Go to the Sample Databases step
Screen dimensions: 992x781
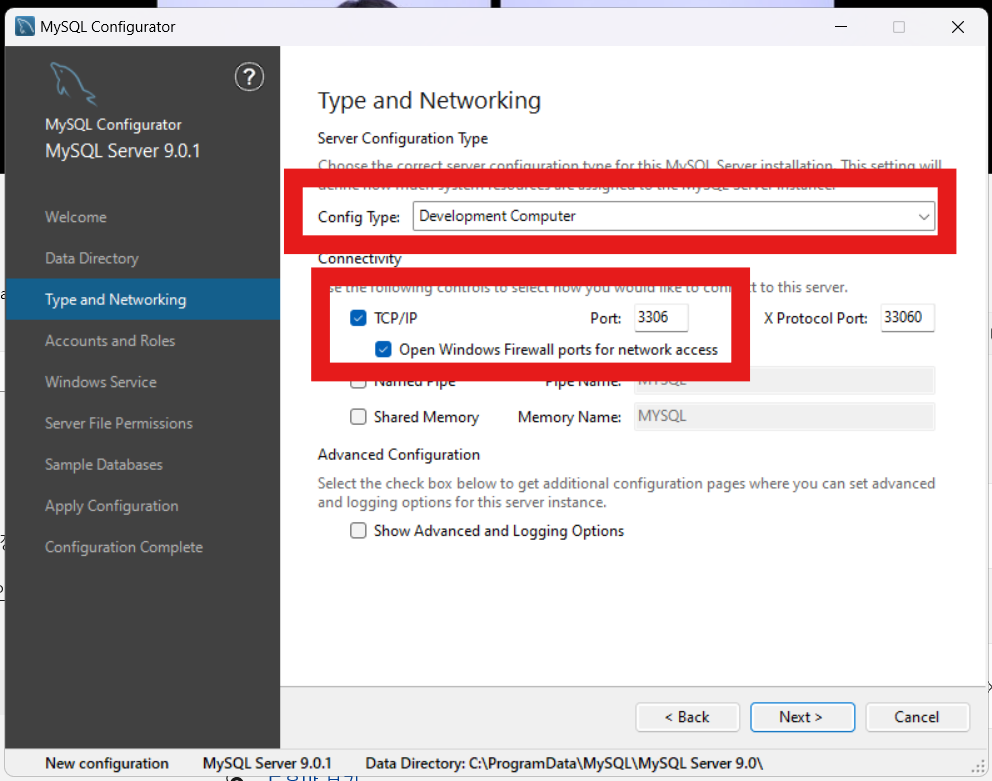pos(104,465)
